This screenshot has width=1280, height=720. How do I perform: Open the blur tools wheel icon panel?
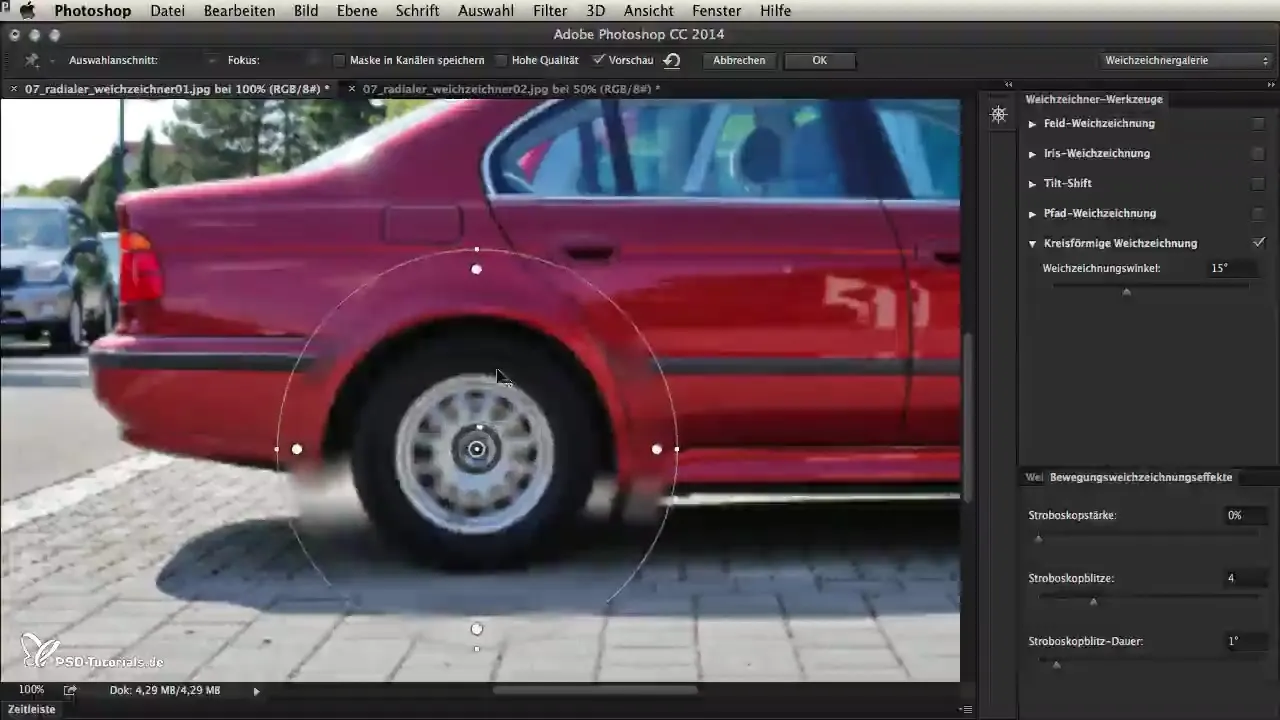pyautogui.click(x=998, y=115)
